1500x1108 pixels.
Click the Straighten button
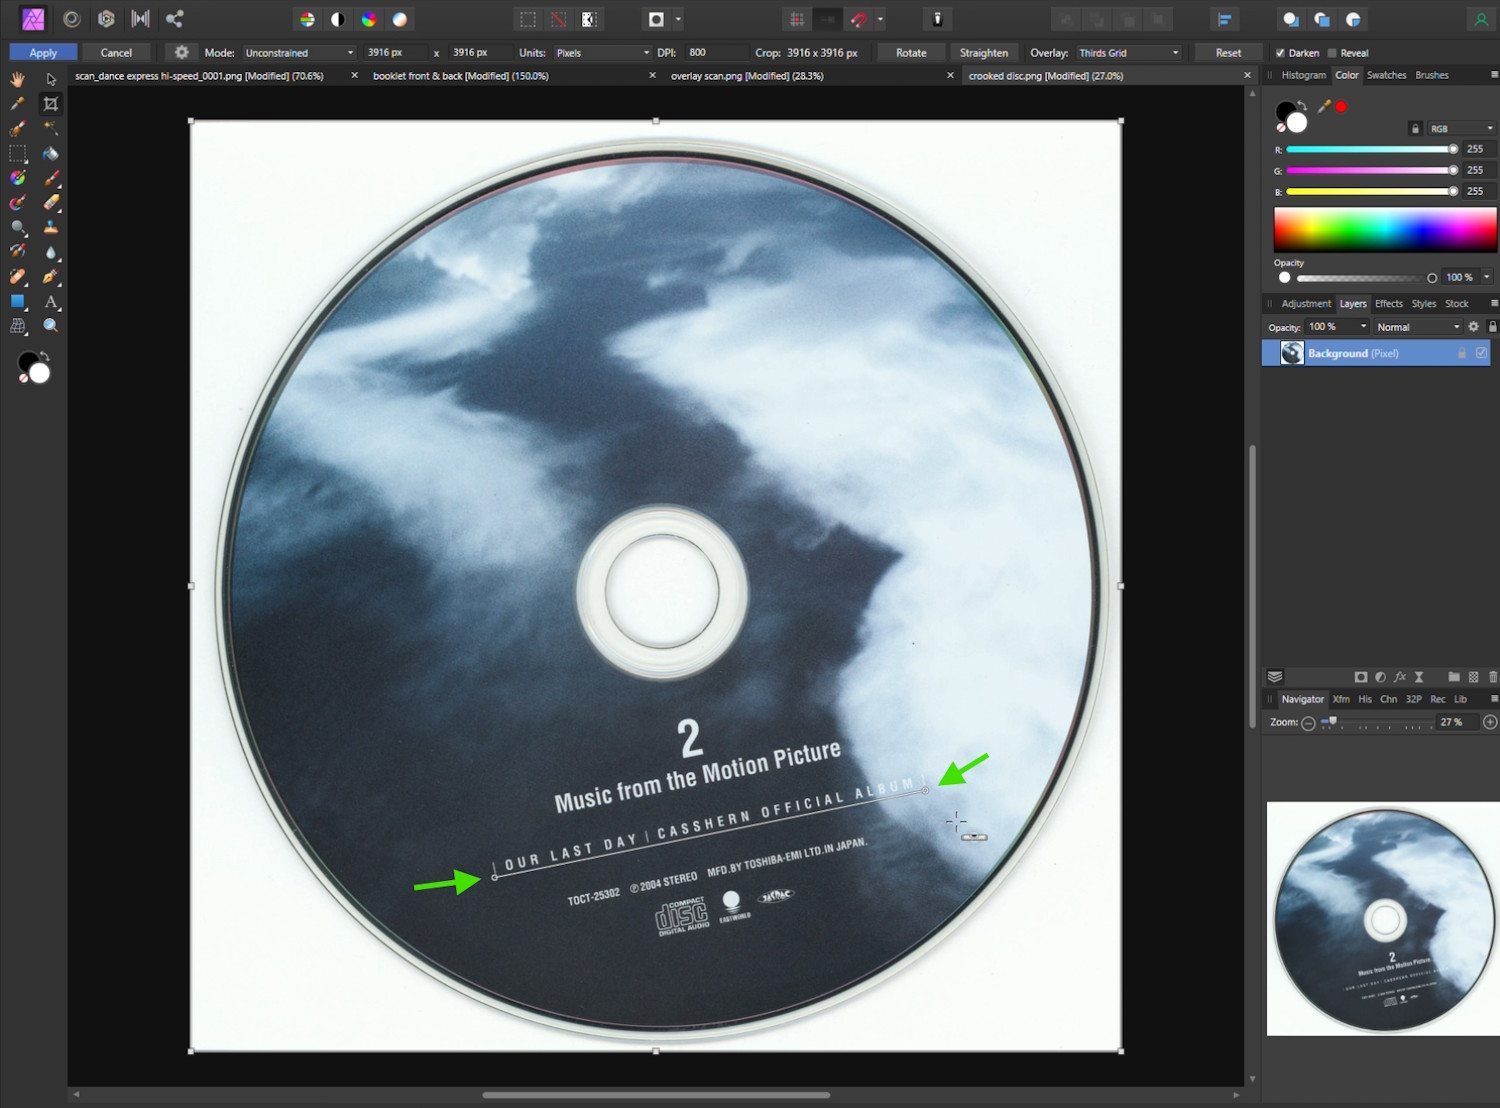coord(983,53)
